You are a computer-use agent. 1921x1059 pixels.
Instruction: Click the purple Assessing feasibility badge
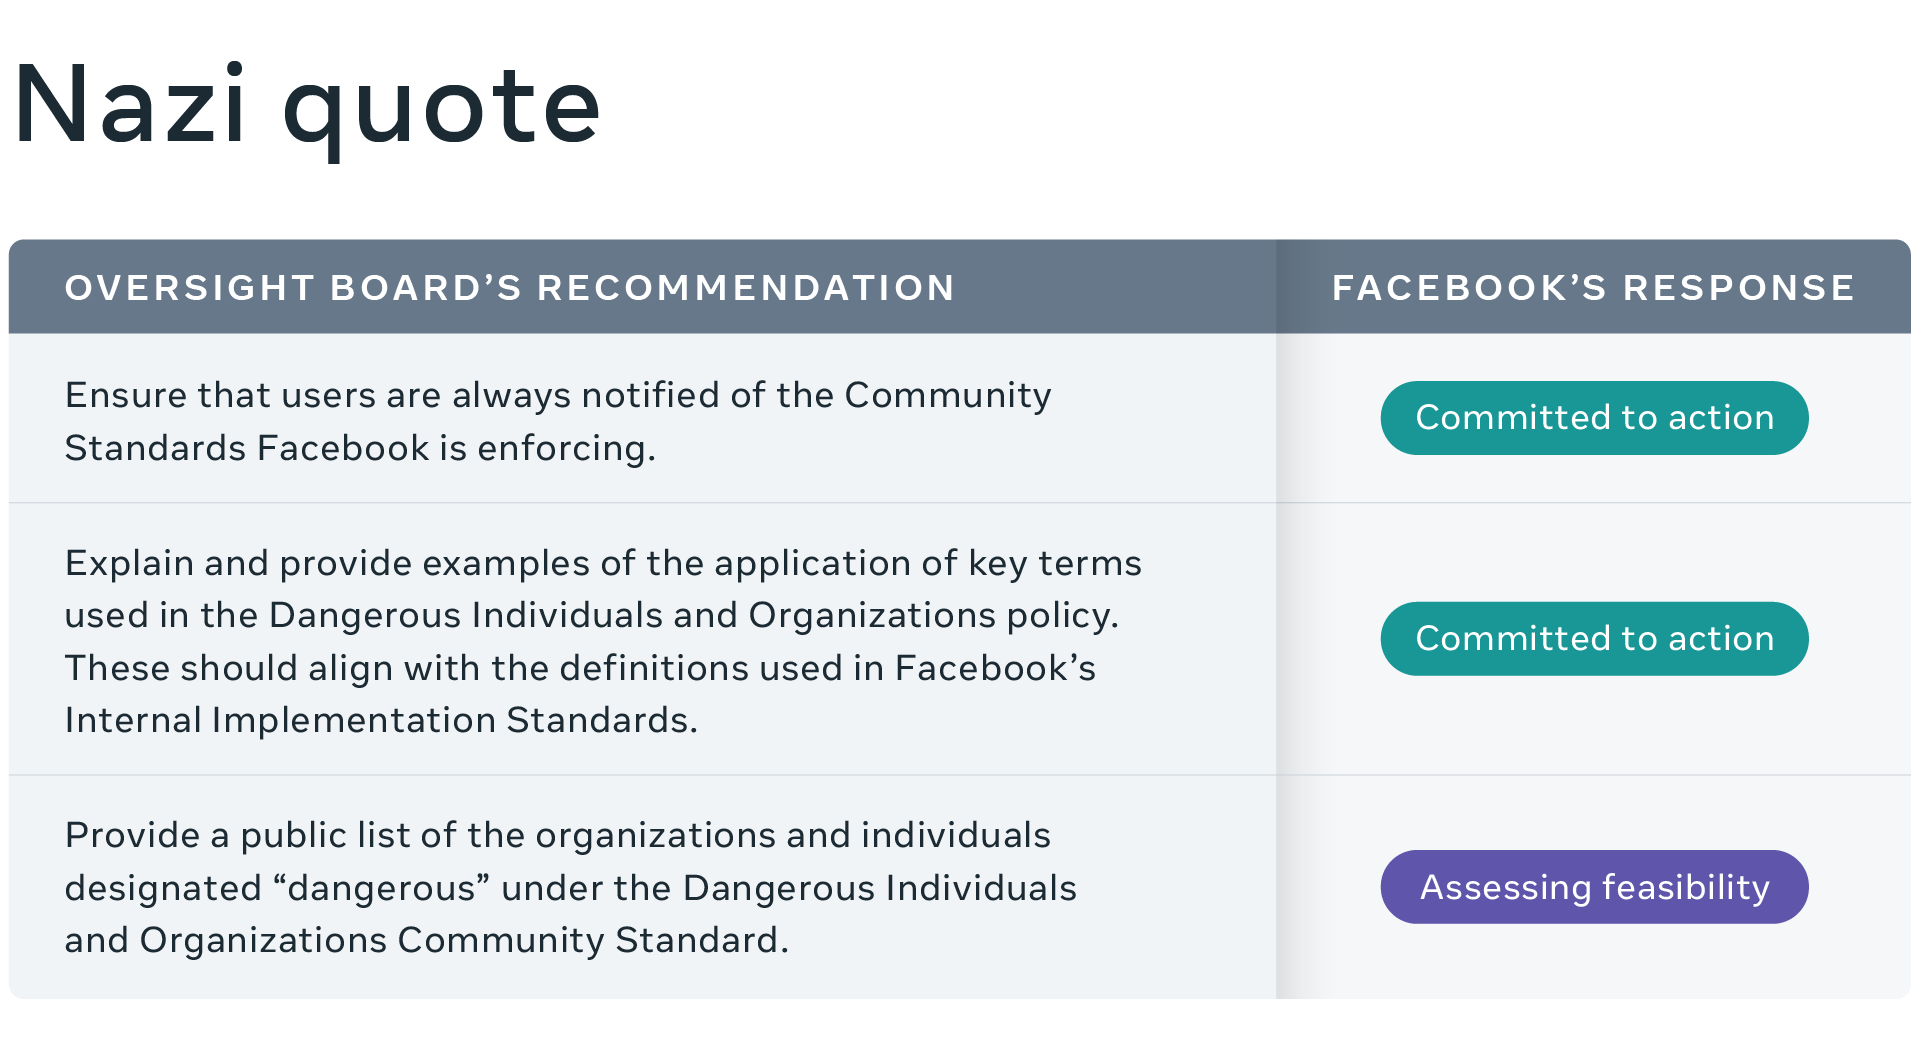1594,887
